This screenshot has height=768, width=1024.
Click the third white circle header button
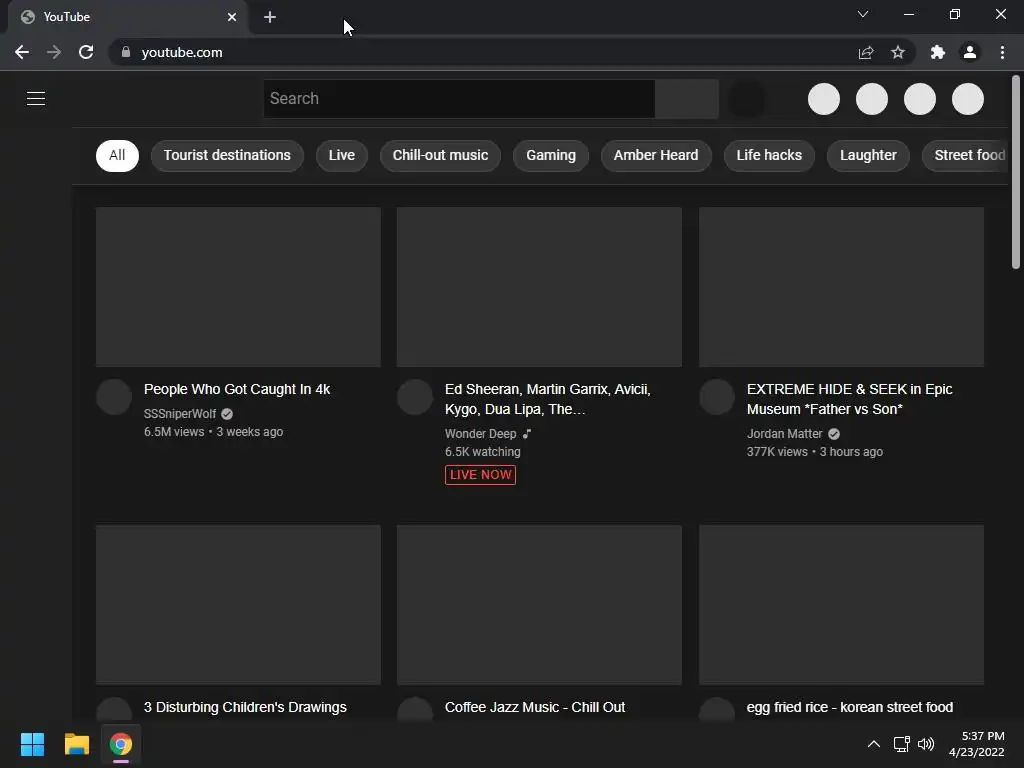(920, 99)
